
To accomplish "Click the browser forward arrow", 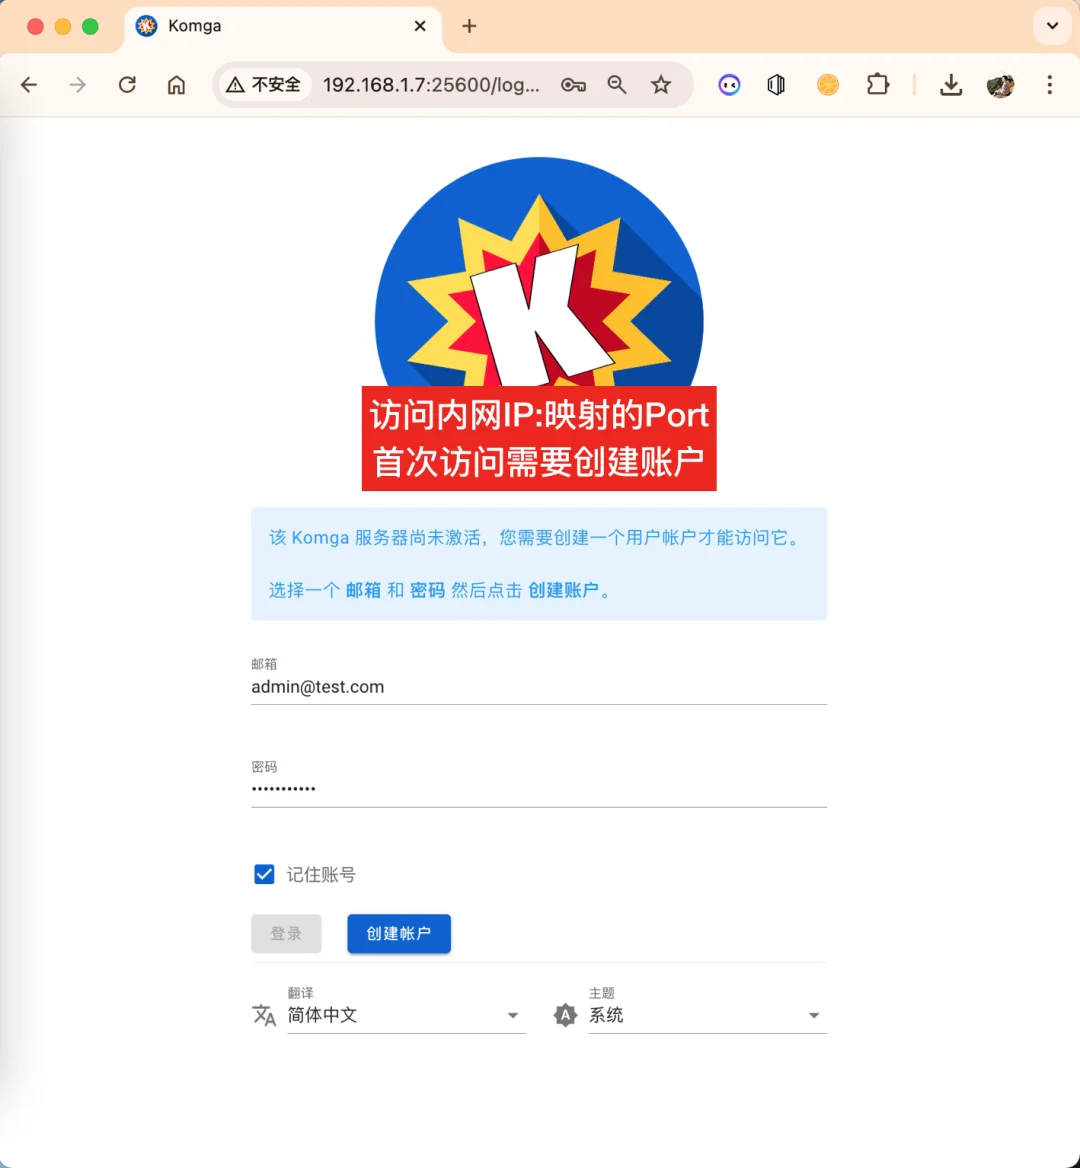I will pyautogui.click(x=77, y=85).
